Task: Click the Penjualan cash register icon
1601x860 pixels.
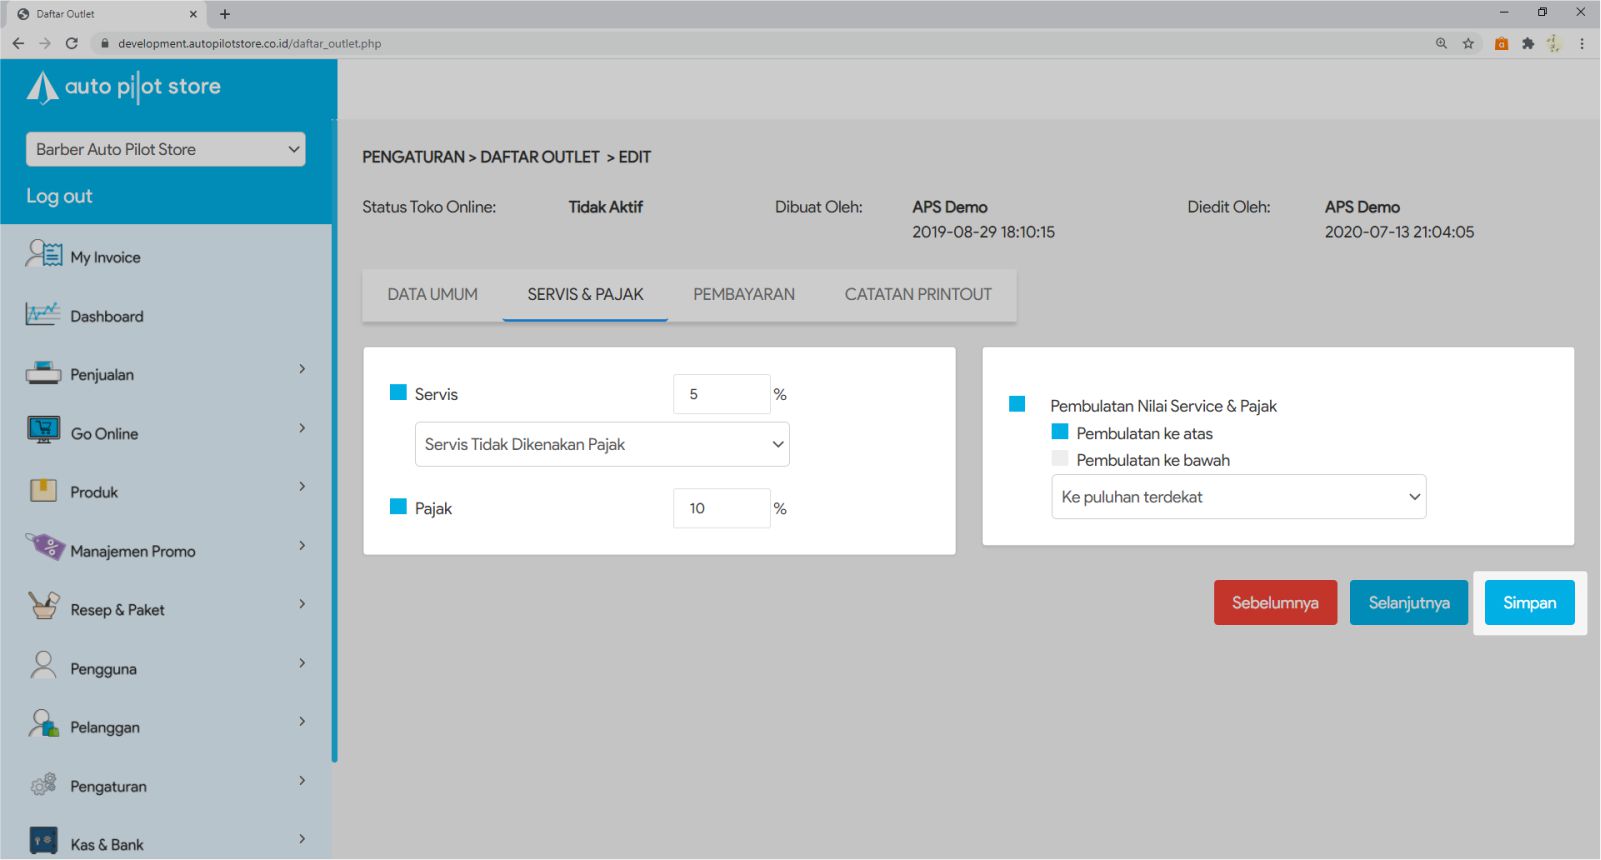Action: click(43, 373)
